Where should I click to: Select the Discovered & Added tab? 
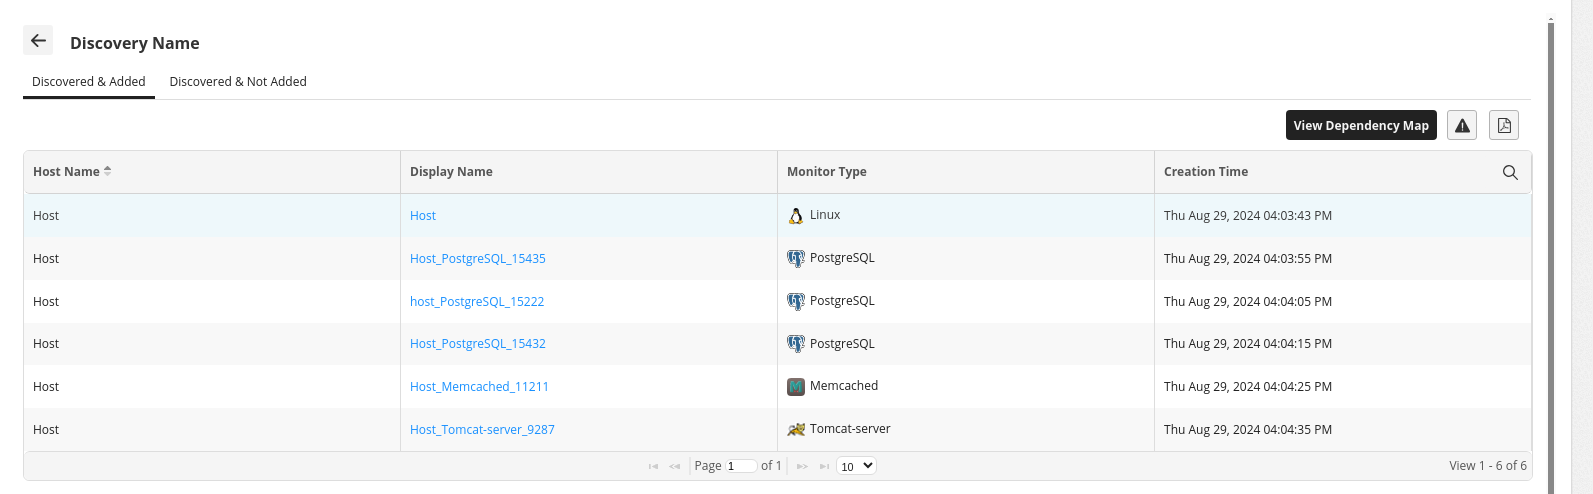coord(89,82)
